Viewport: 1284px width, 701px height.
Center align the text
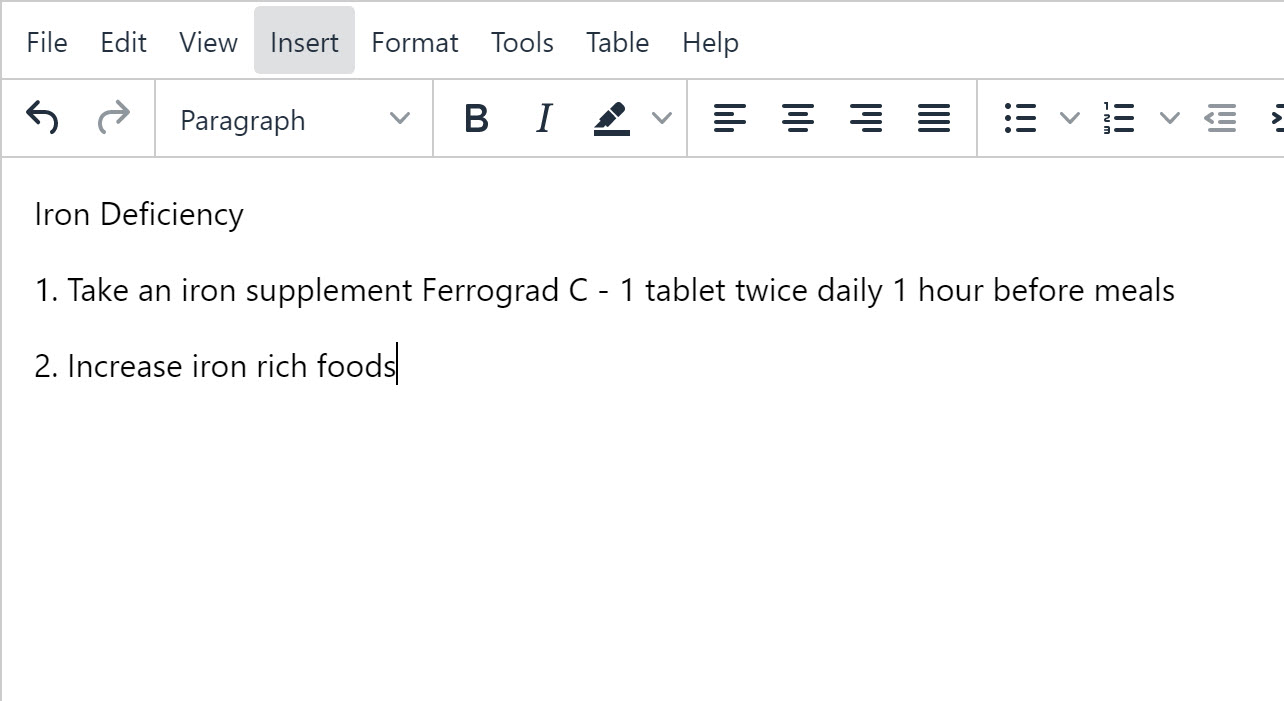[798, 119]
